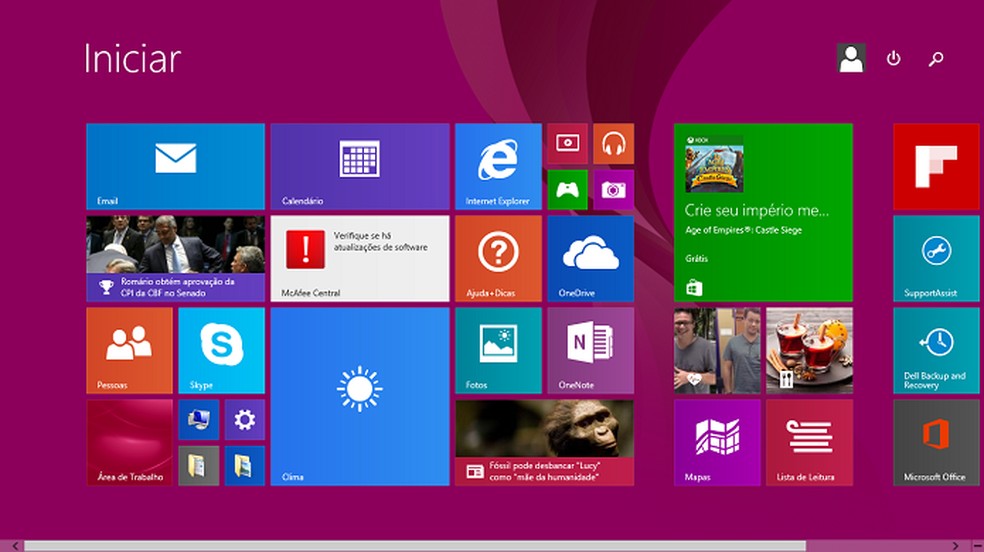Open the OneDrive tile
Image resolution: width=984 pixels, height=552 pixels.
pyautogui.click(x=591, y=258)
